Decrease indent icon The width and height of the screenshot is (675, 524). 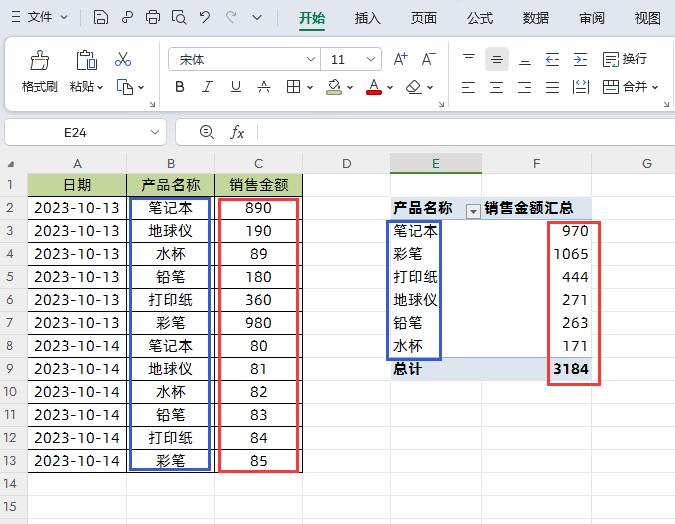point(552,59)
